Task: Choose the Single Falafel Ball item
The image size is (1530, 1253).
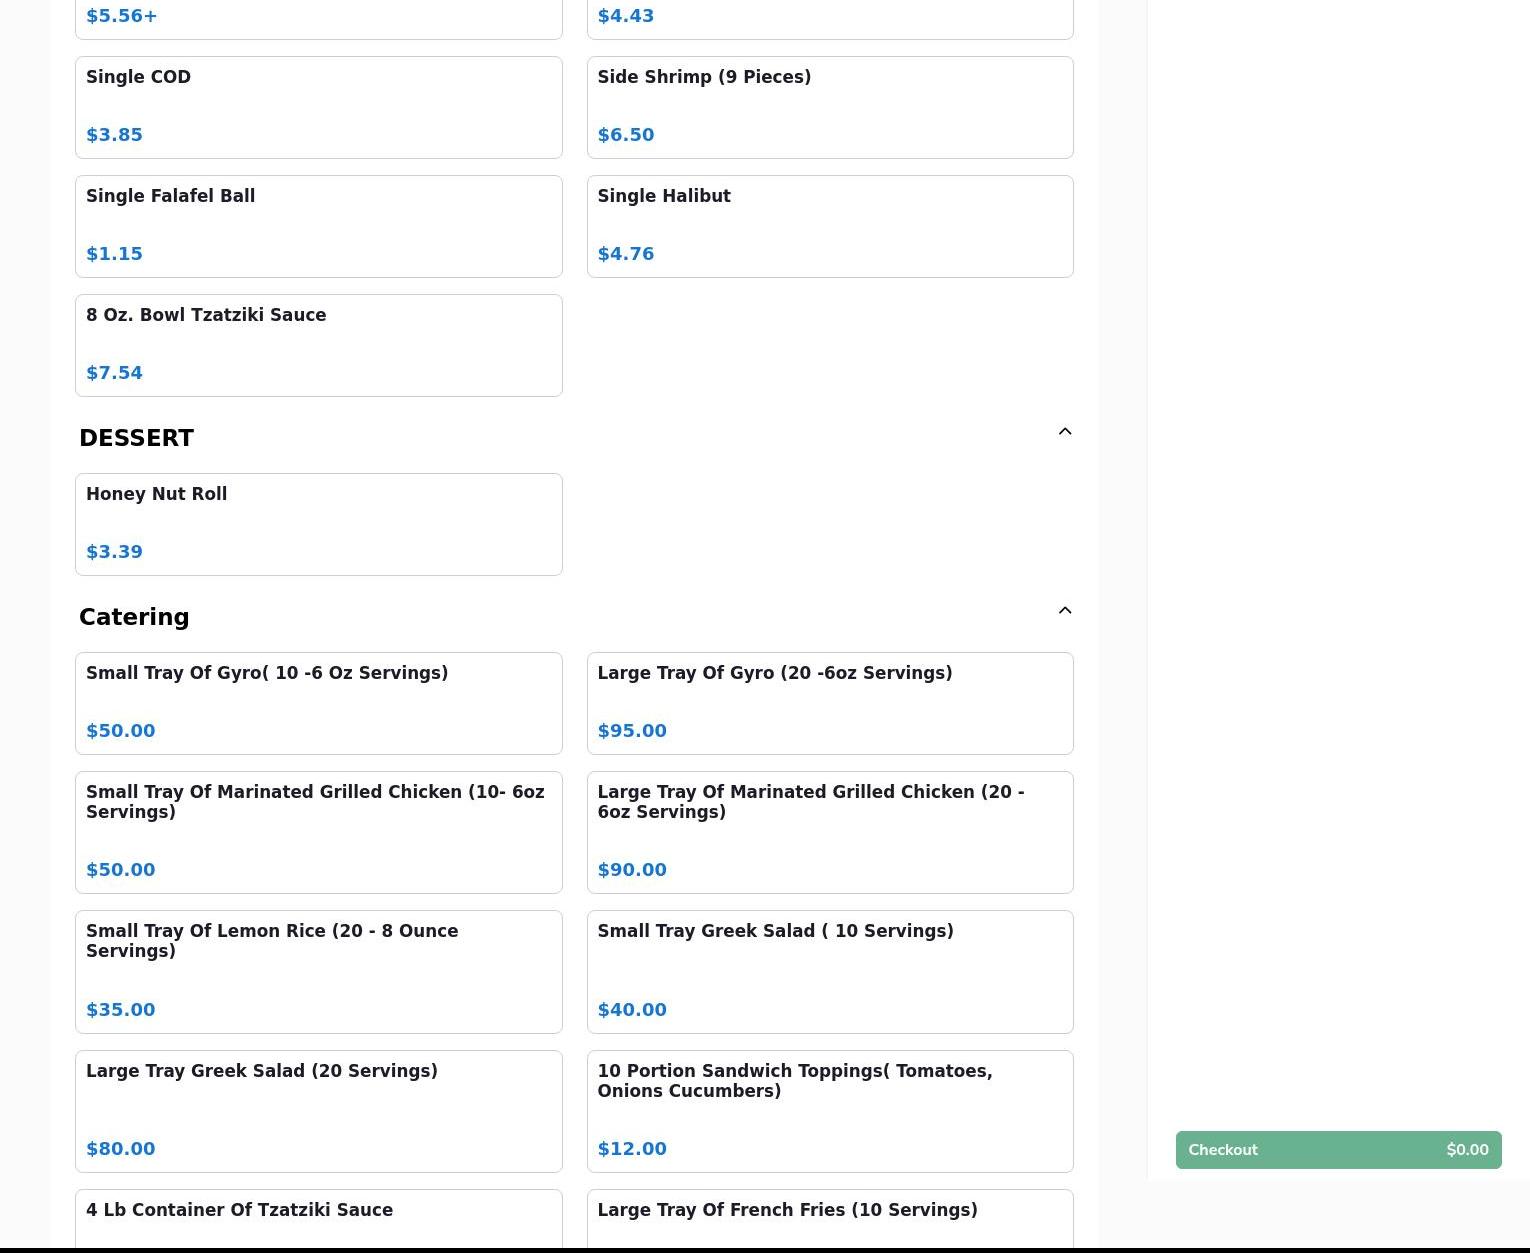Action: (x=318, y=226)
